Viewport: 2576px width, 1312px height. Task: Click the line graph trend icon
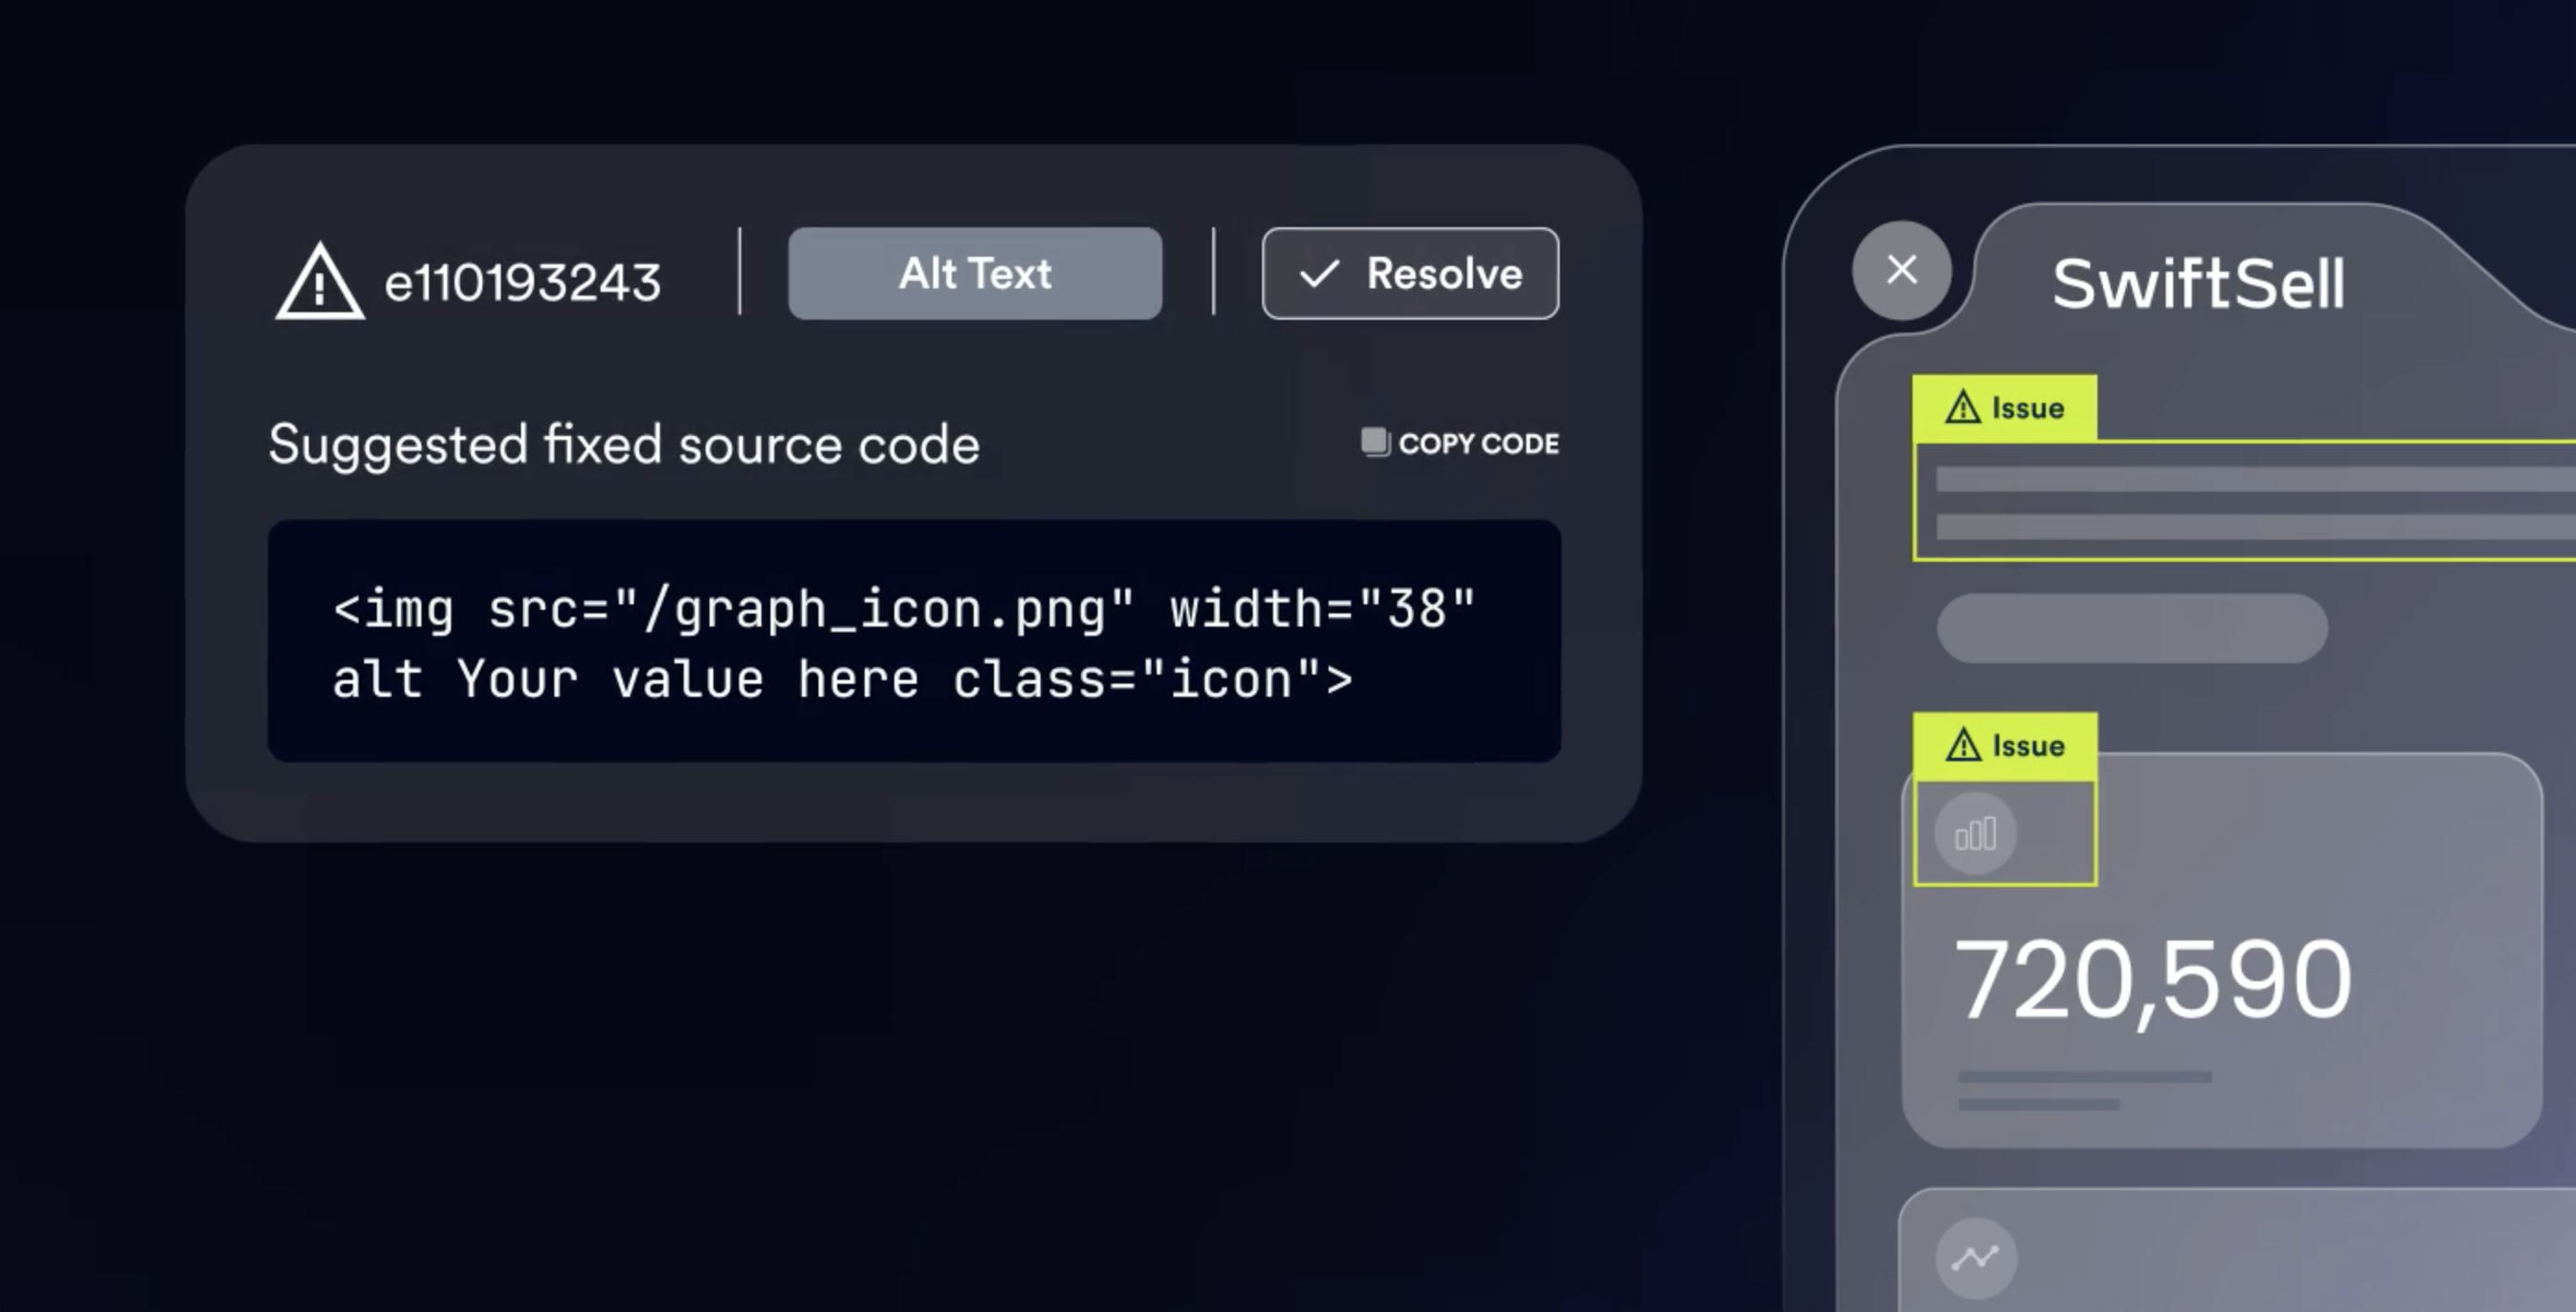(x=1975, y=1257)
